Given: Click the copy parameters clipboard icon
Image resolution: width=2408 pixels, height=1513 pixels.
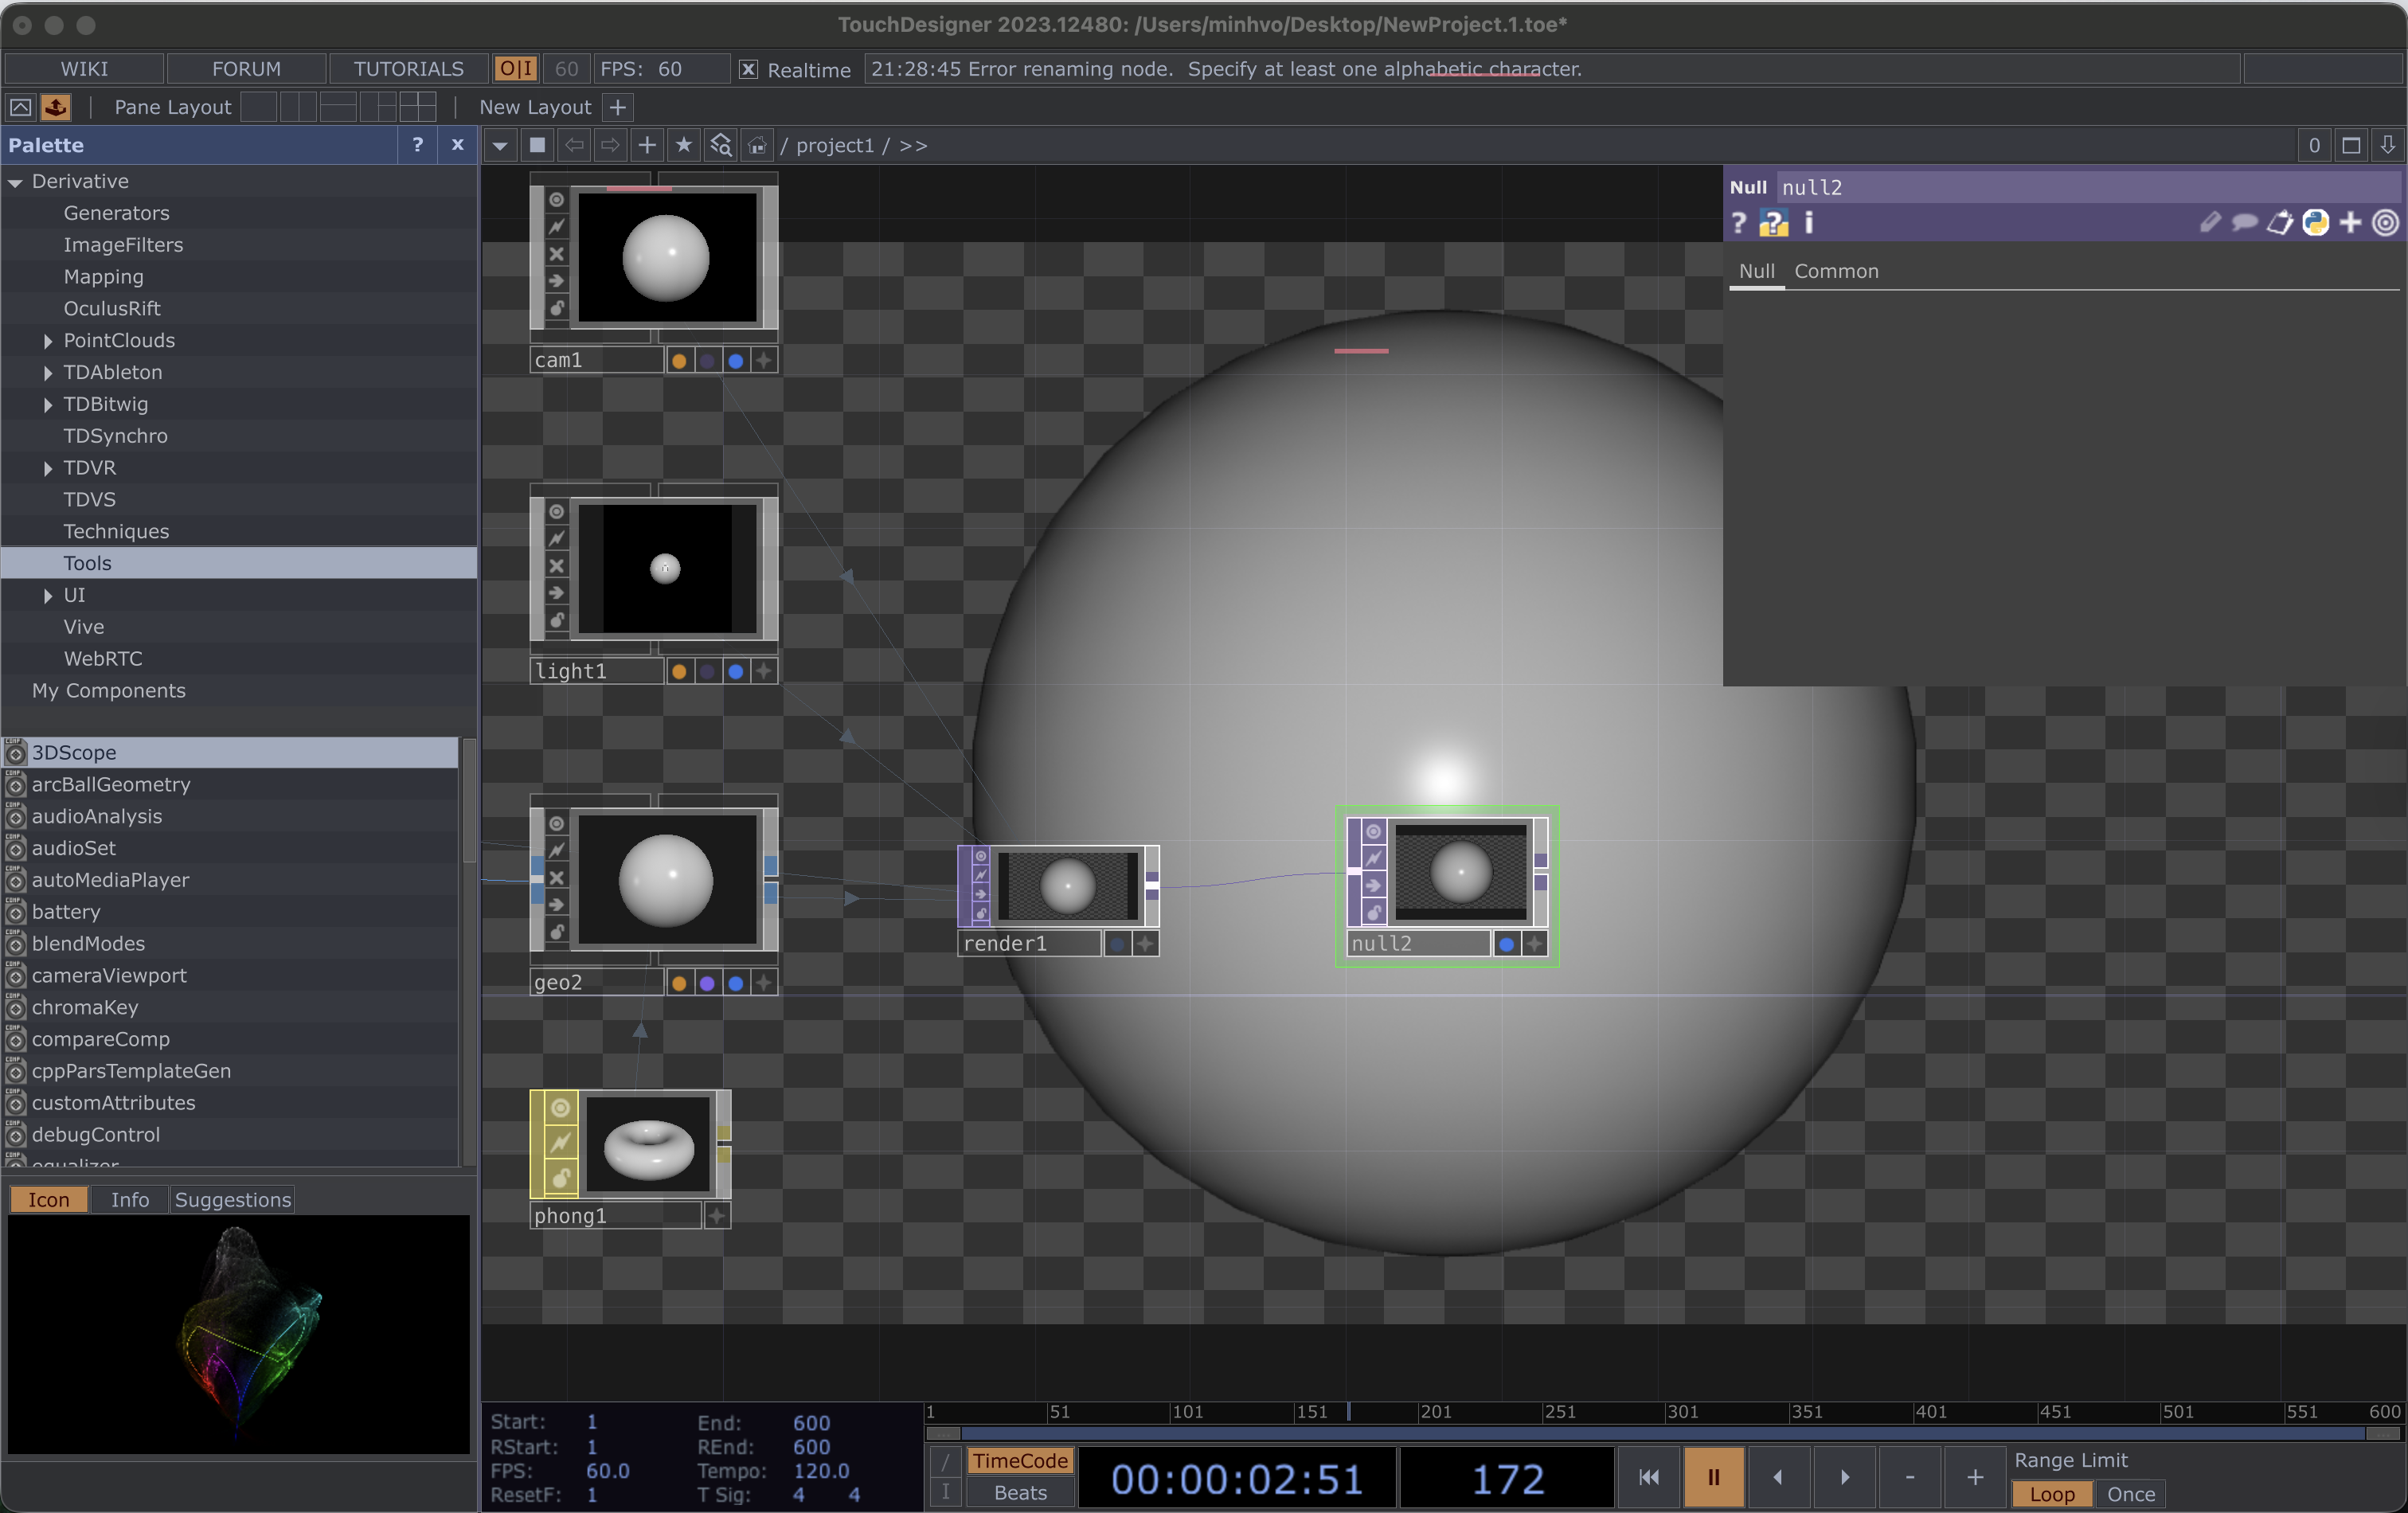Looking at the screenshot, I should pos(2280,223).
